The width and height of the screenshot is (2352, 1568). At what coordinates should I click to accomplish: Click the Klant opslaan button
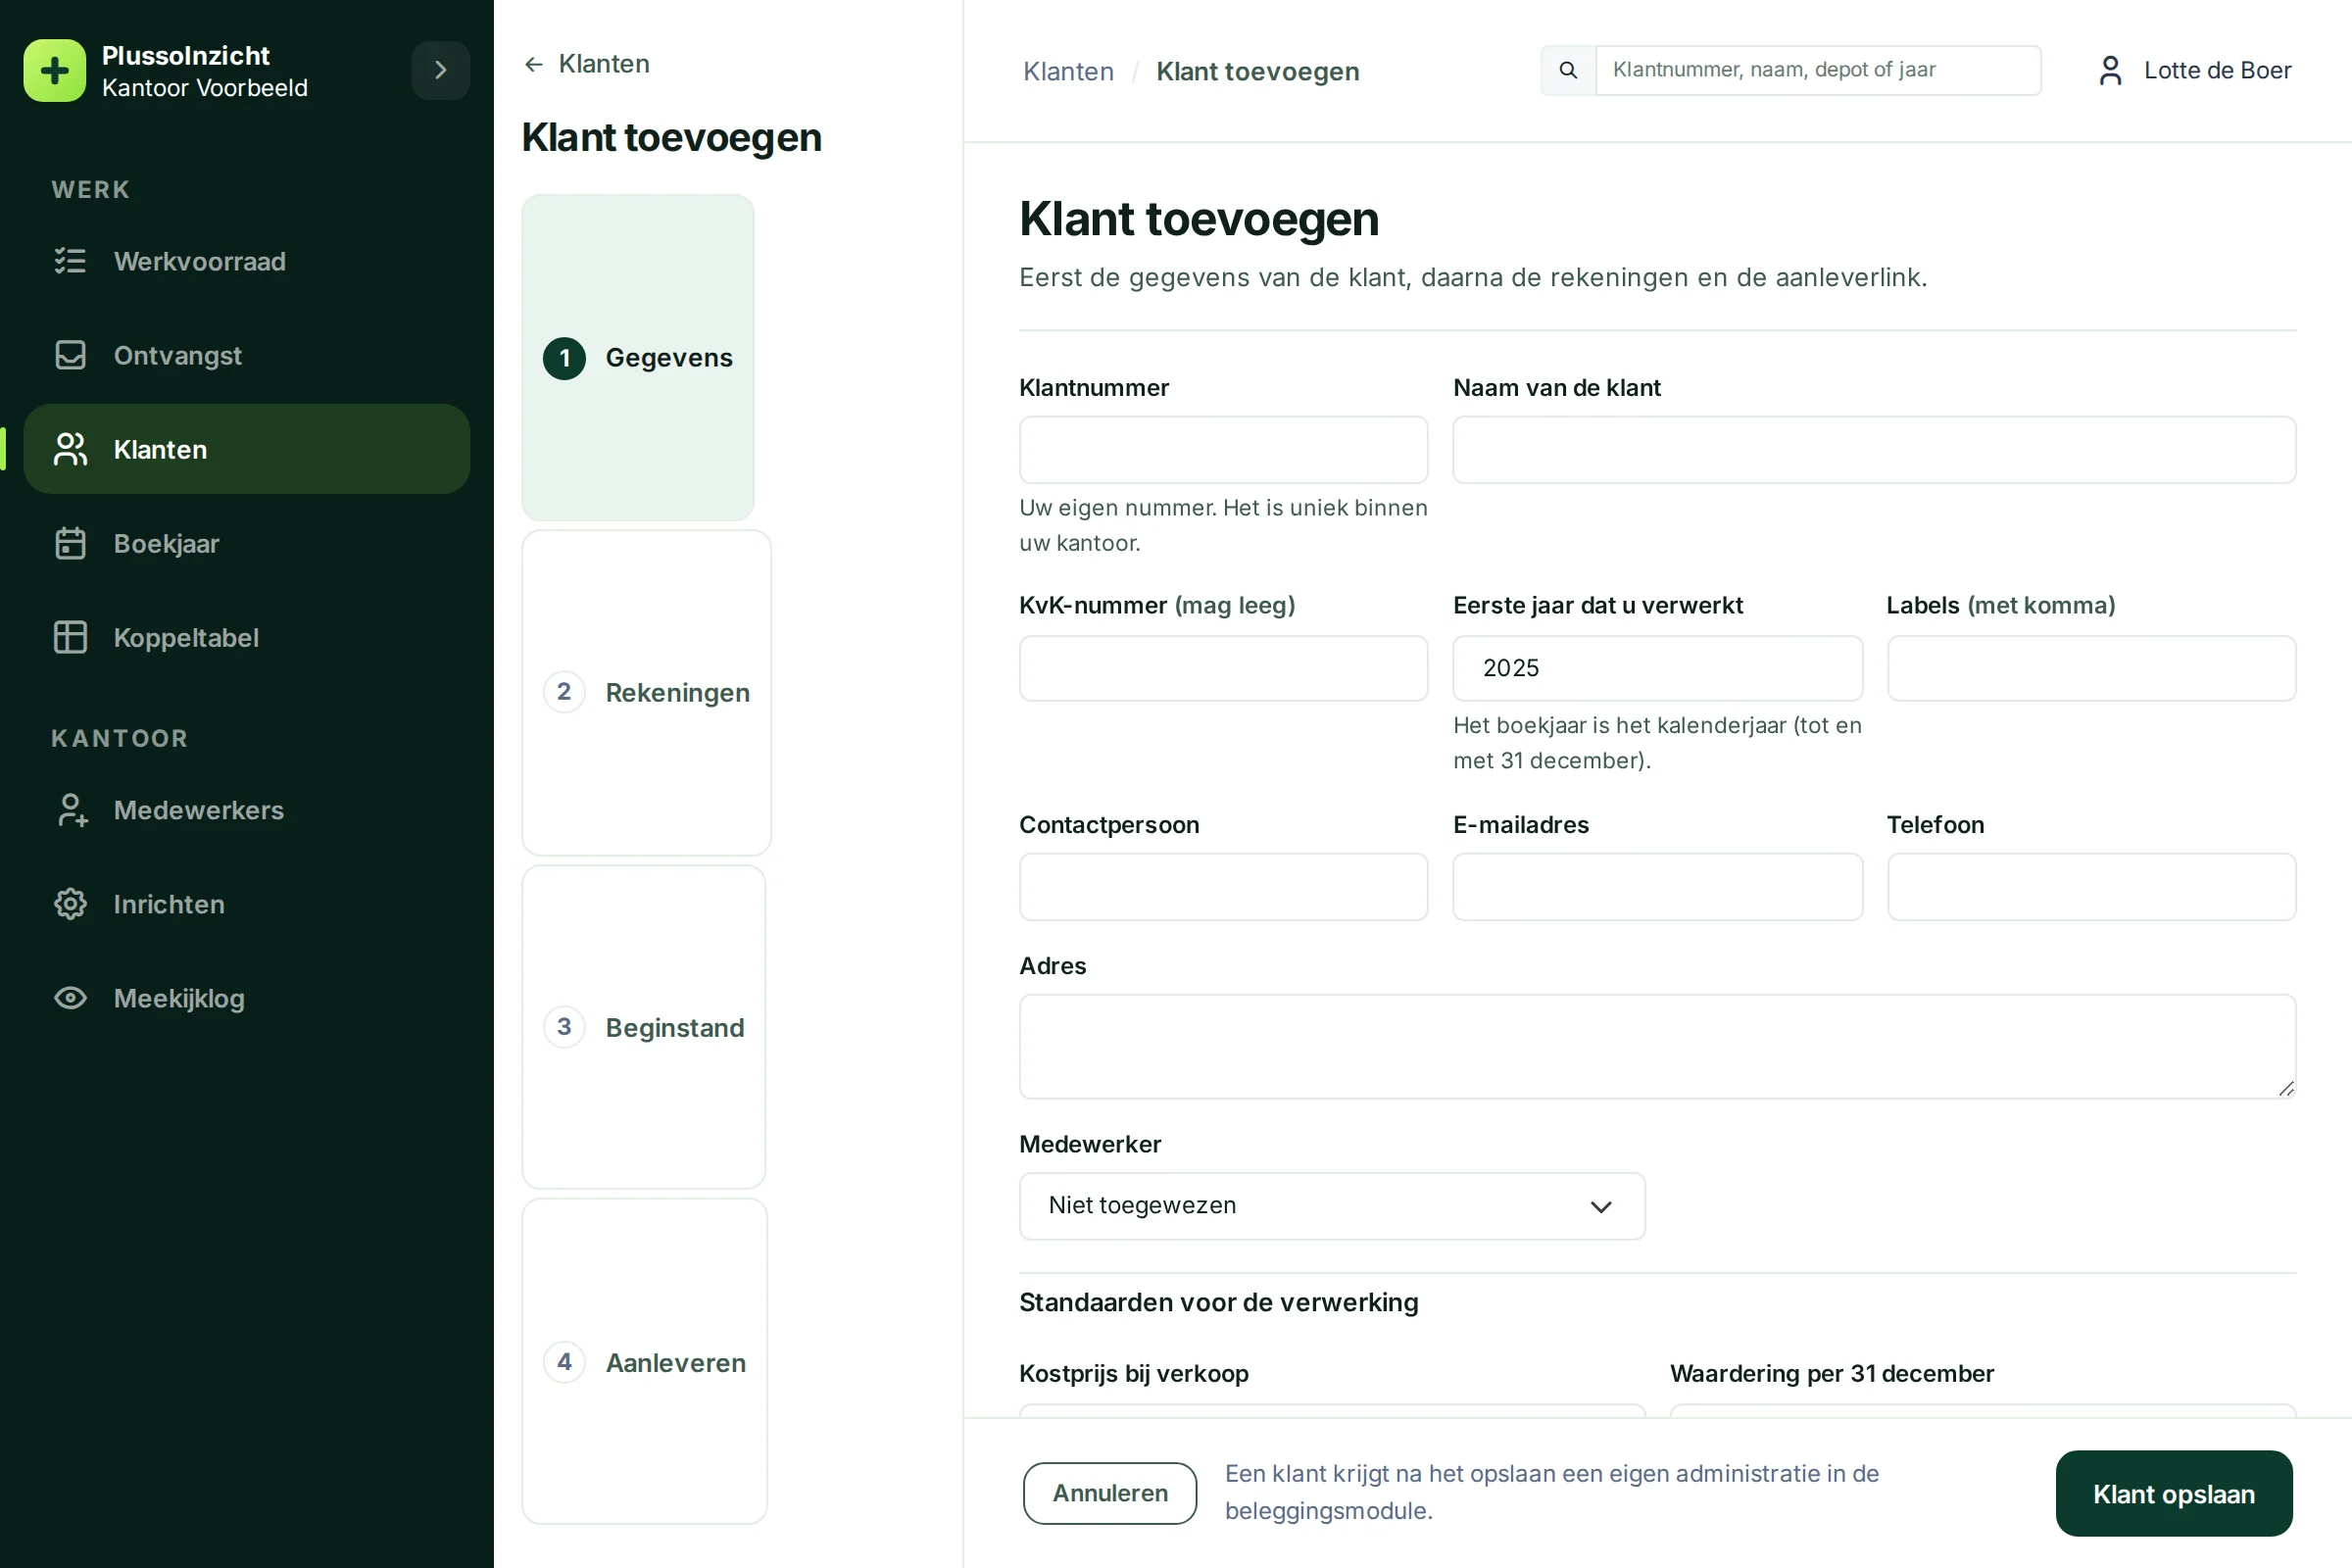pyautogui.click(x=2174, y=1493)
